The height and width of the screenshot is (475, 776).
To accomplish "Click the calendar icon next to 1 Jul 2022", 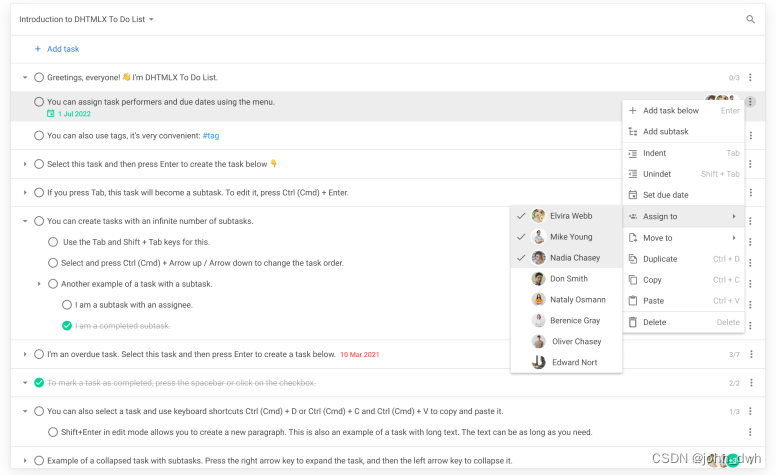I will pyautogui.click(x=50, y=113).
